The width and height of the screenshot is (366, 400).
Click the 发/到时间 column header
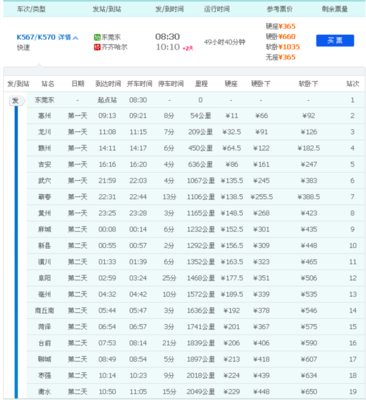click(x=169, y=9)
